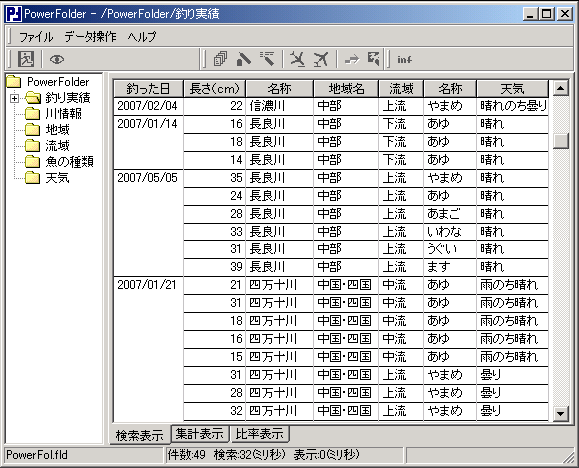Screen dimensions: 579x468
Task: Select the pencil with list lines icon
Action: (267, 59)
